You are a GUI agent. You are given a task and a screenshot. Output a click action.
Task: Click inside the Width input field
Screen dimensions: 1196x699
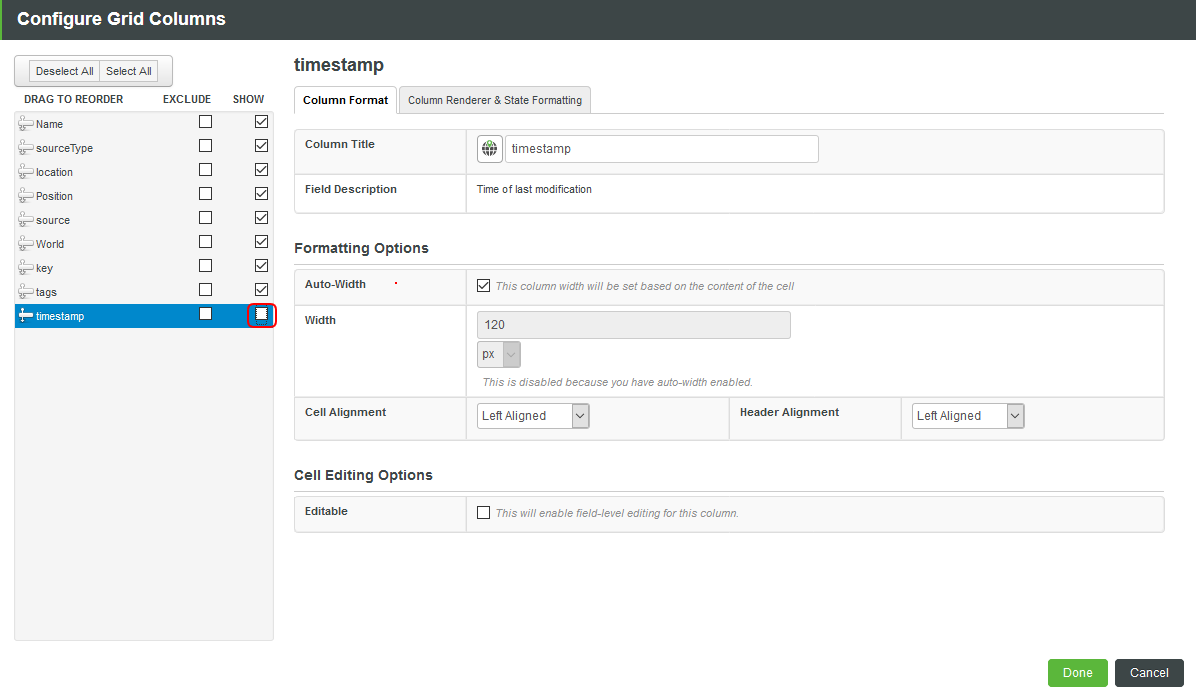(633, 324)
